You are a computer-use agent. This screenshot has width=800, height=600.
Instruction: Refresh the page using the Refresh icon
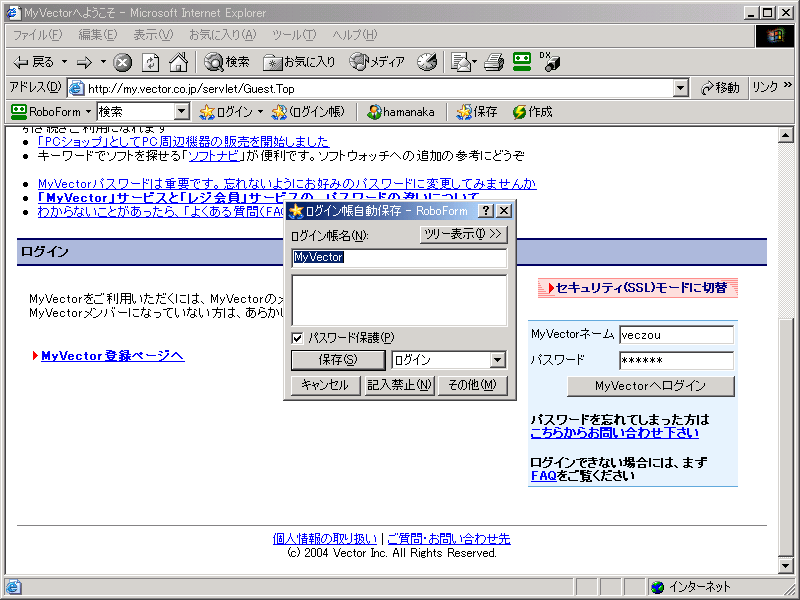click(x=150, y=62)
